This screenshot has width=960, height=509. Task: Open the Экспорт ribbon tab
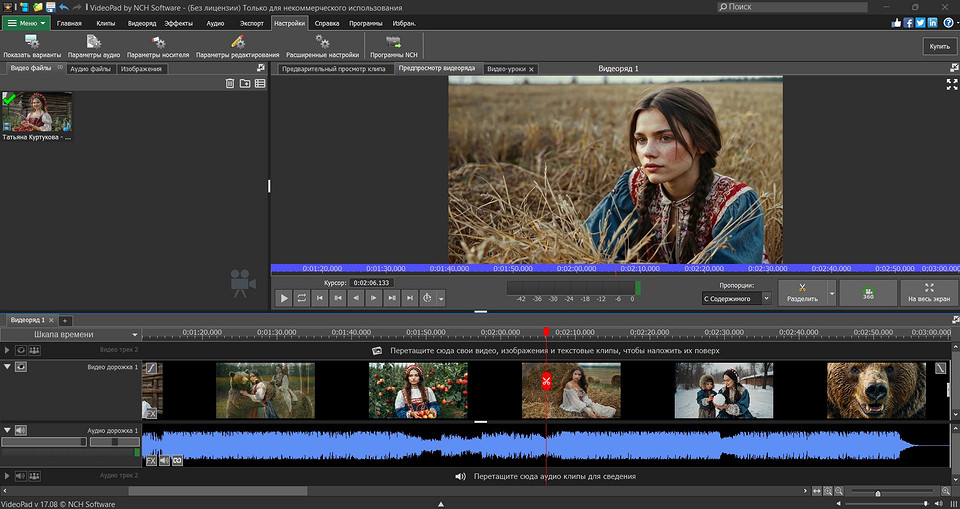(x=252, y=23)
